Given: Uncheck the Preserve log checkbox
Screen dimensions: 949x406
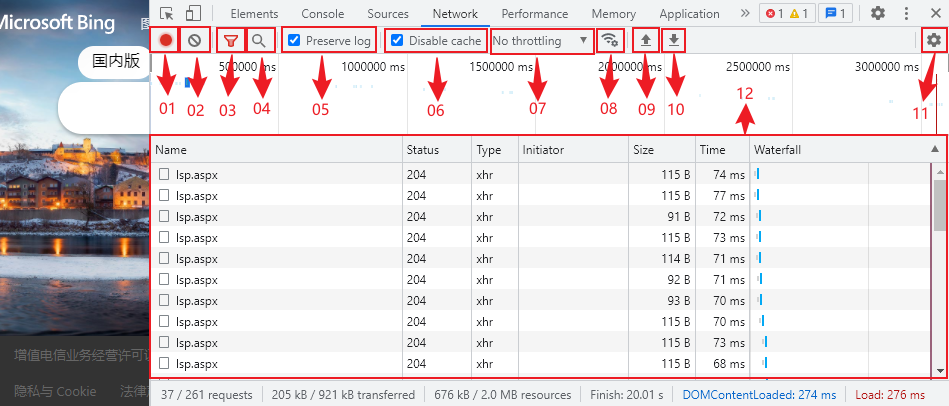Looking at the screenshot, I should pyautogui.click(x=294, y=41).
